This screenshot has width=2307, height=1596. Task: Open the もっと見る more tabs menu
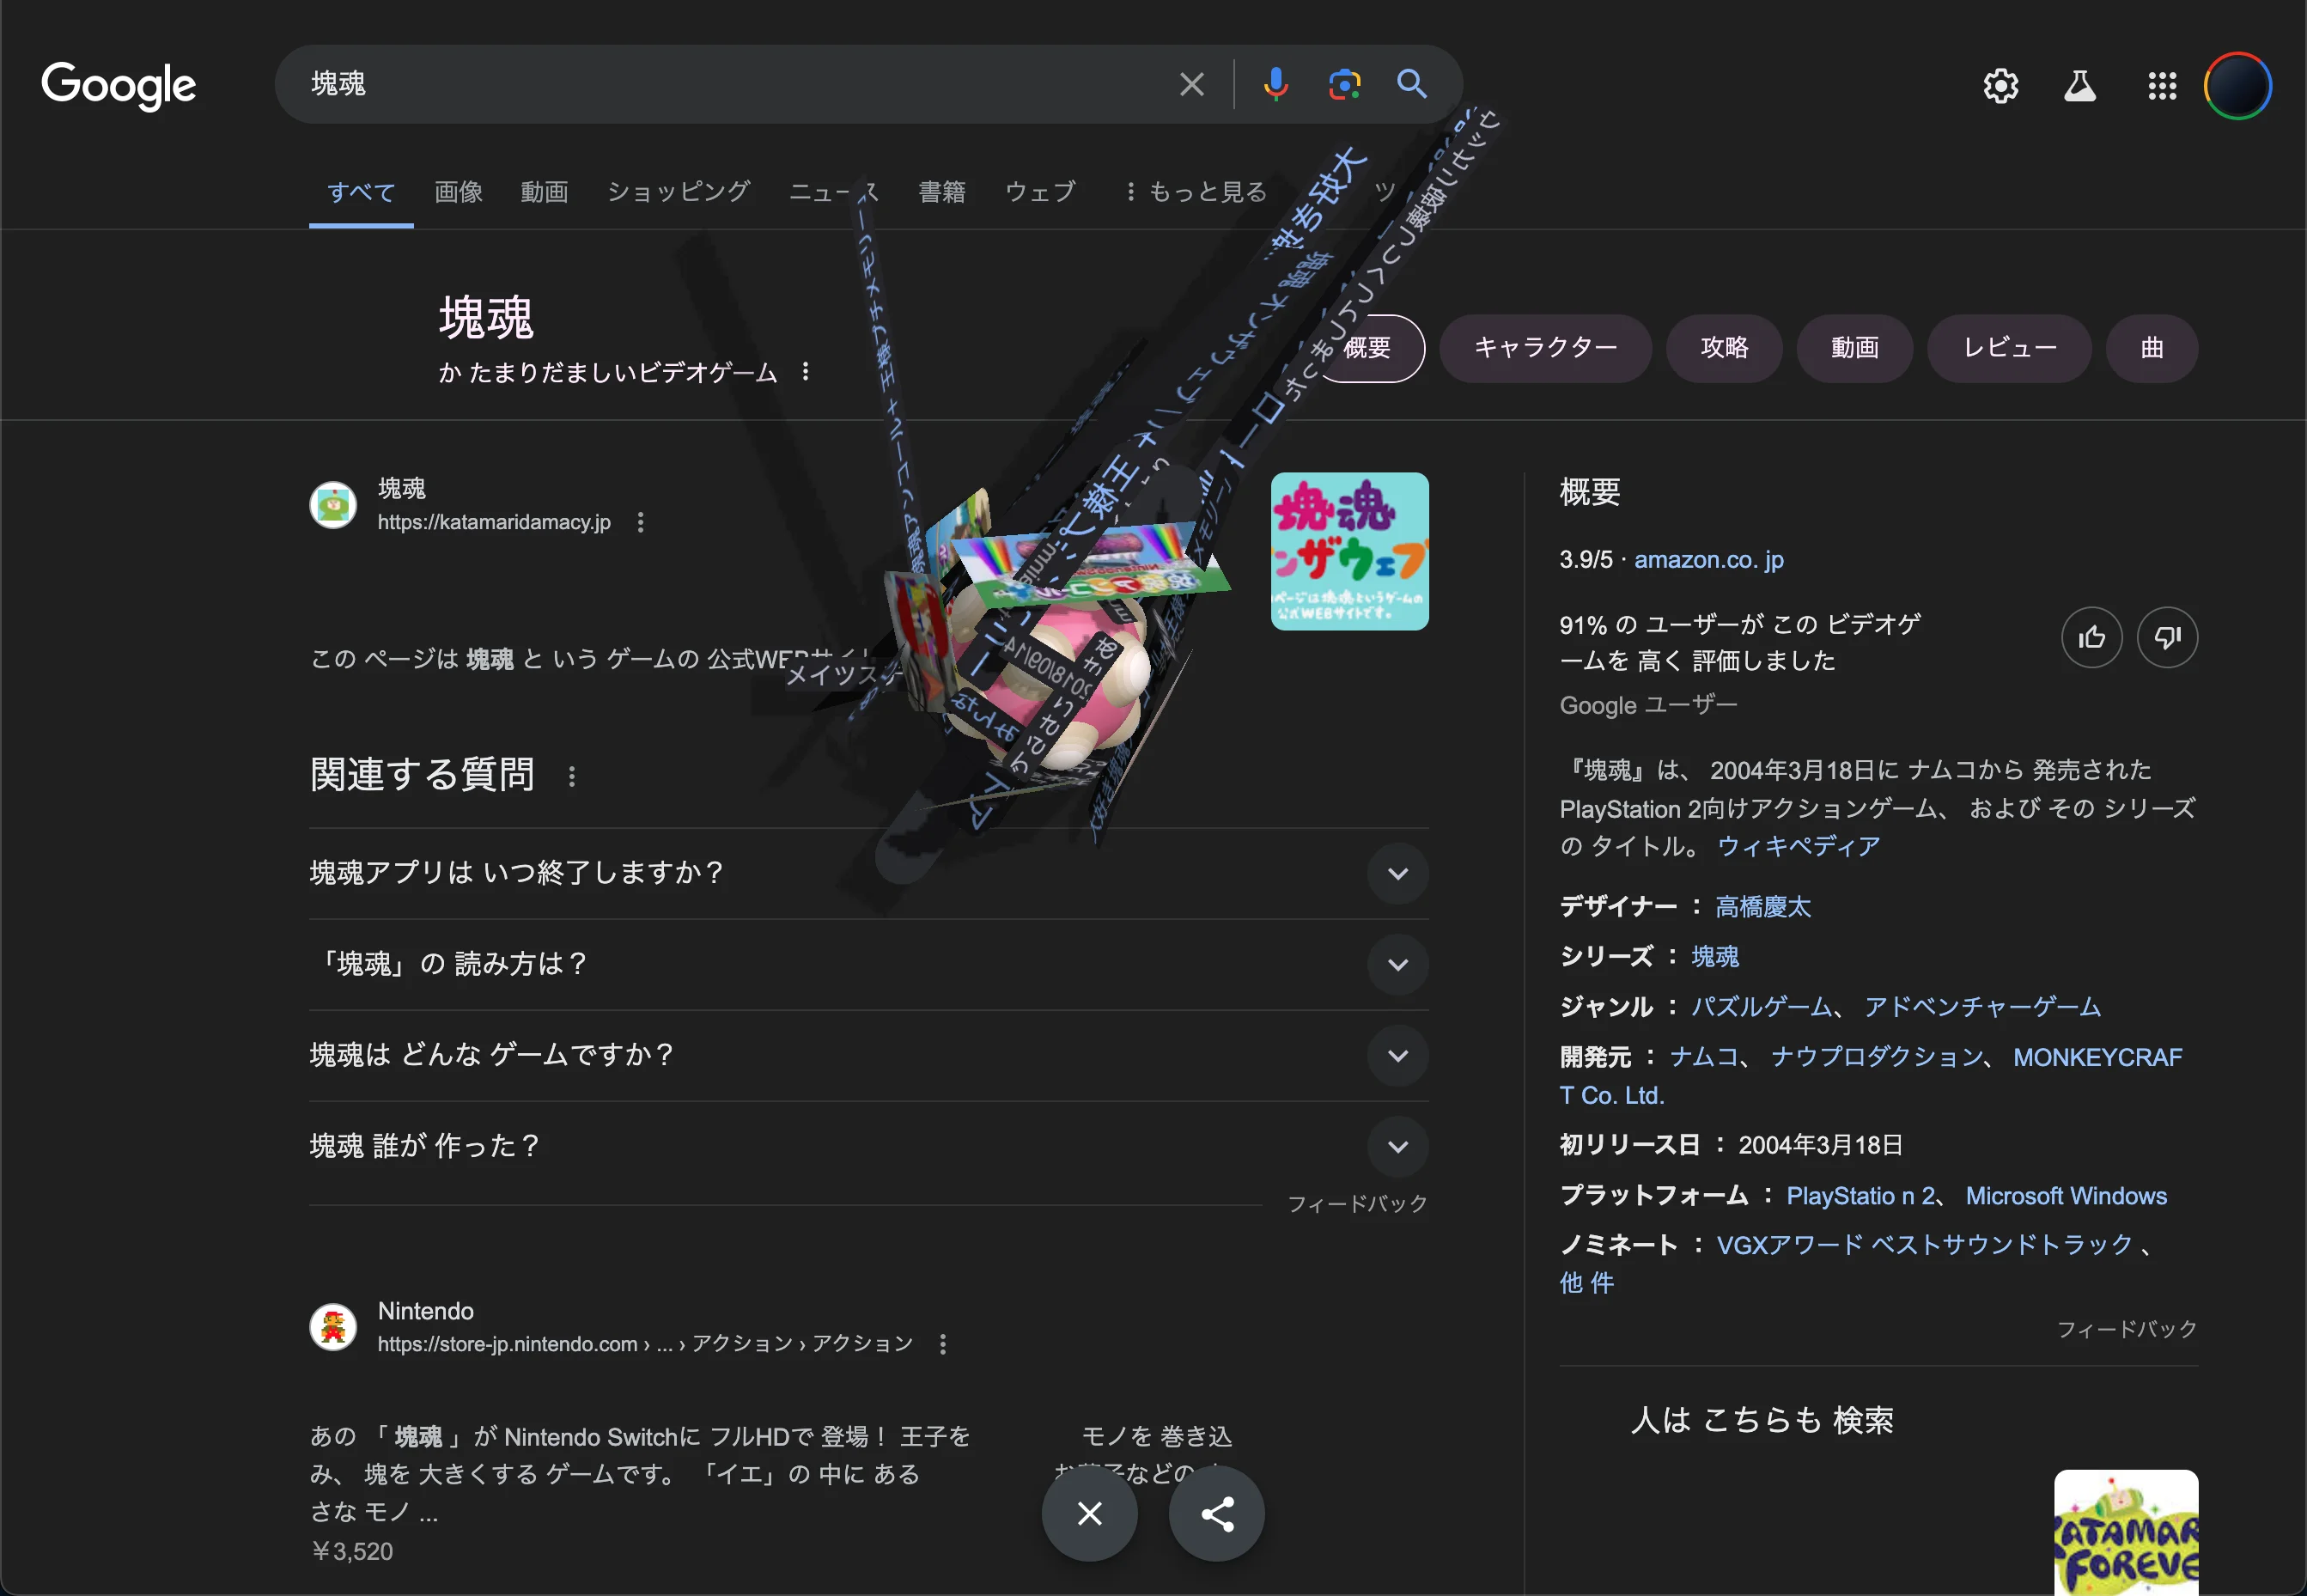1196,191
